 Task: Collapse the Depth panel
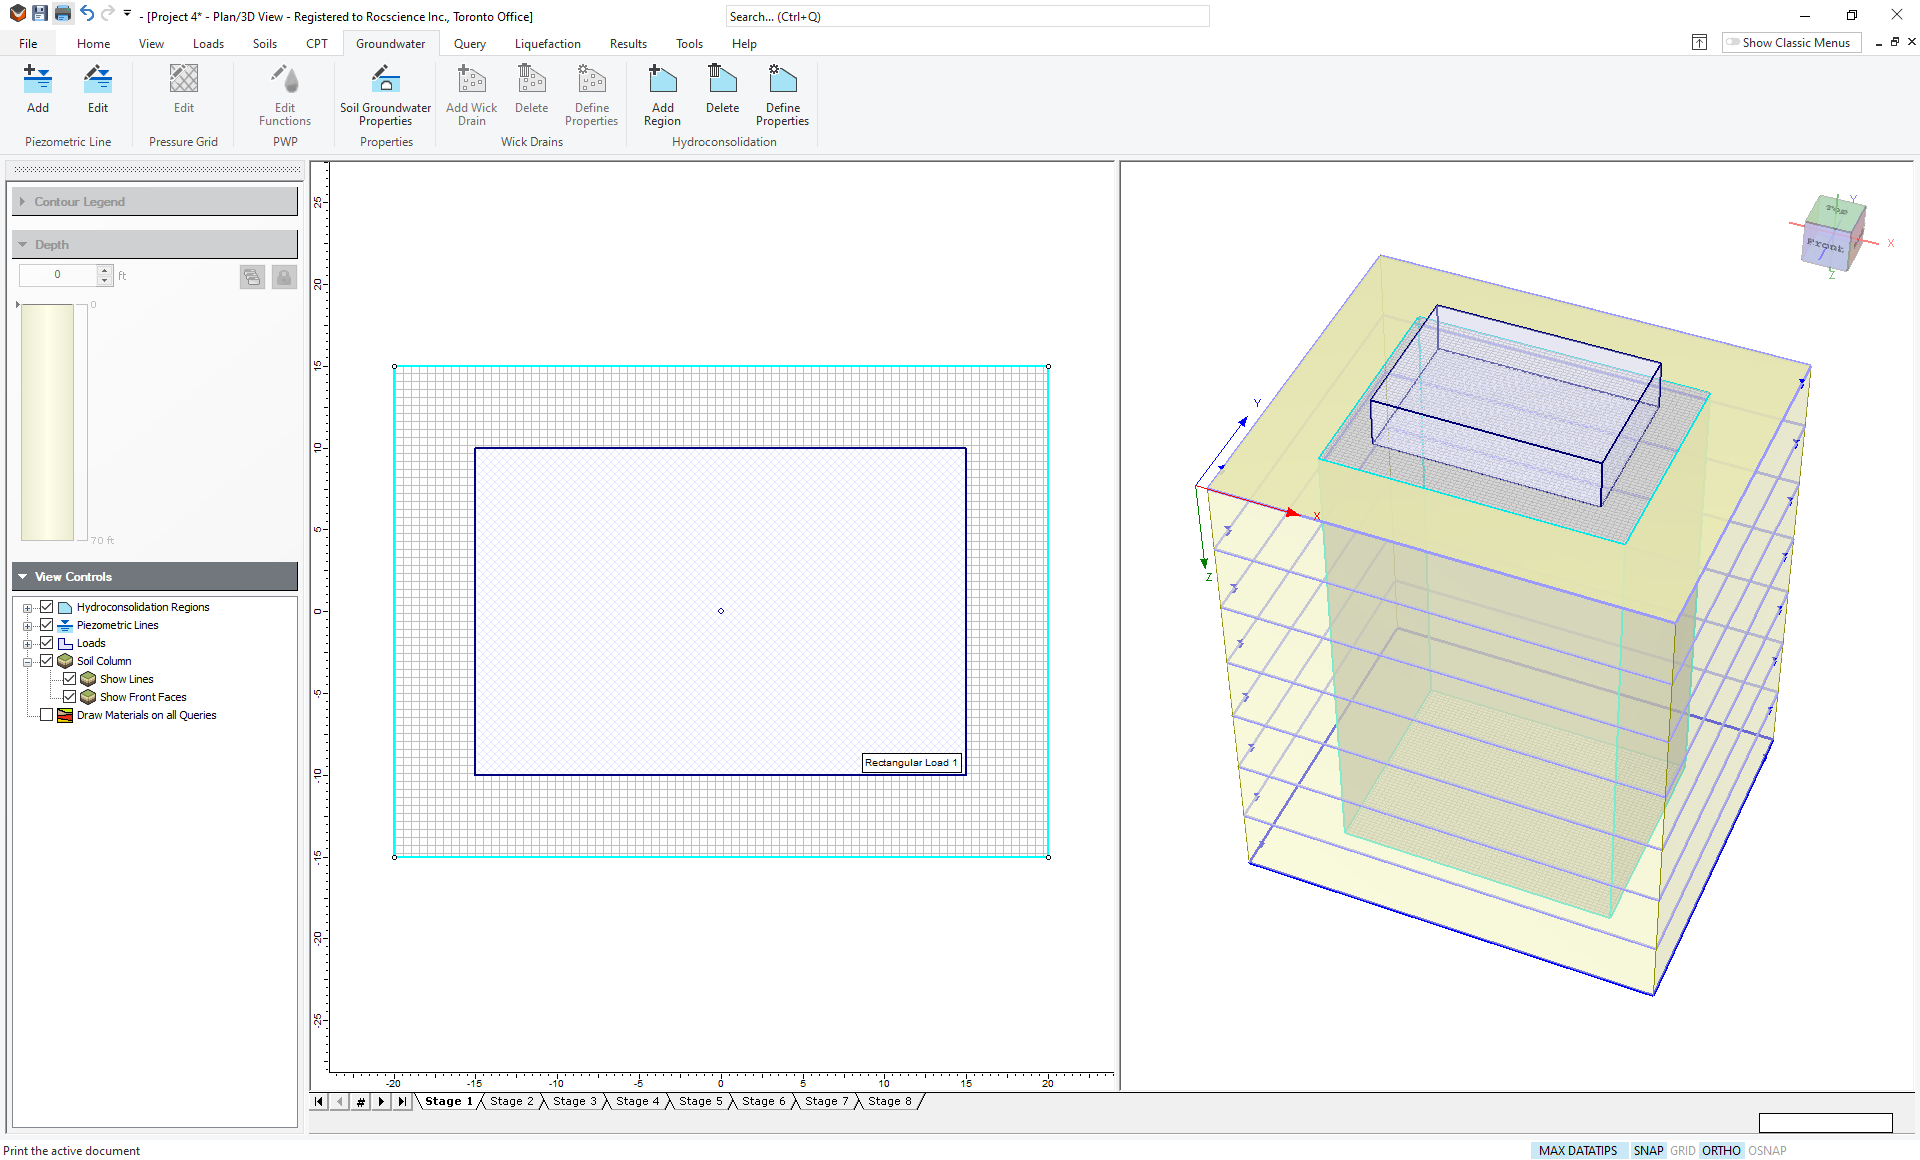[23, 244]
